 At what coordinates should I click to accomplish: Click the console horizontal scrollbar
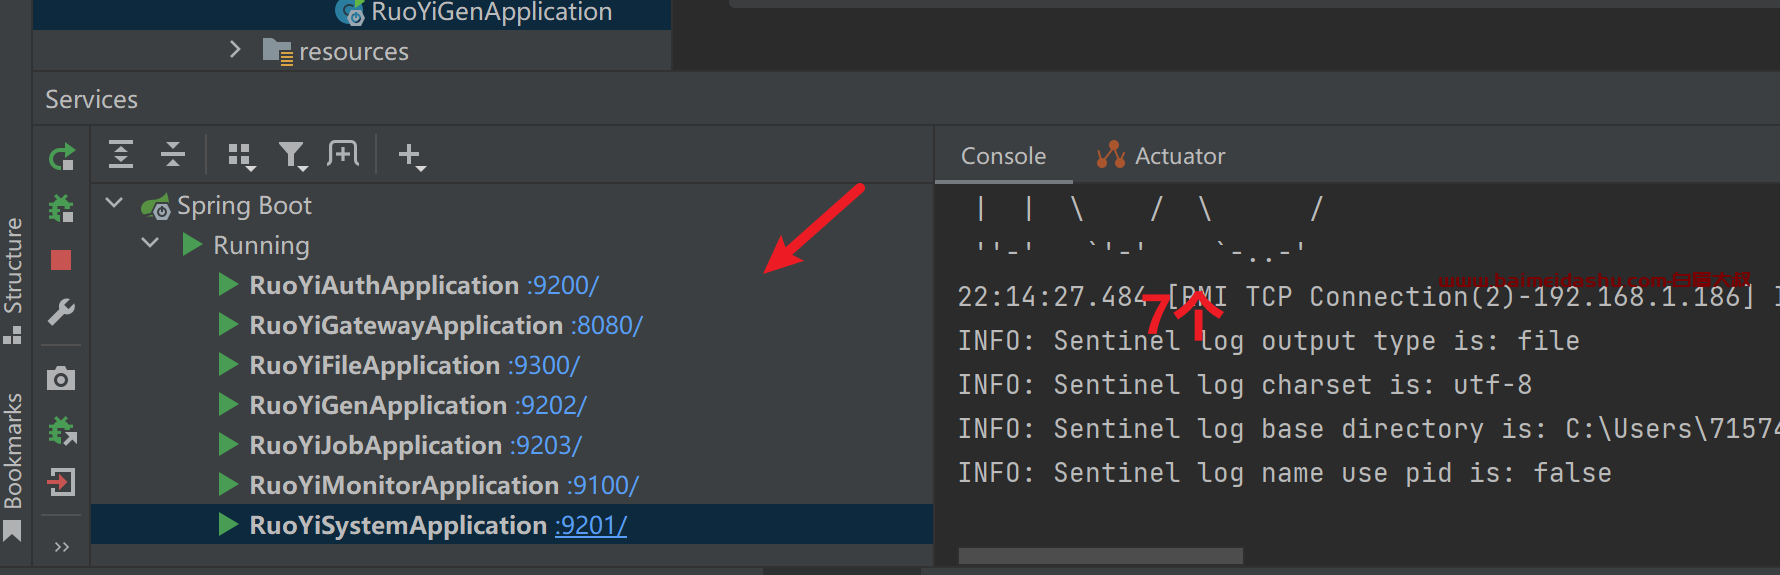pos(1100,556)
